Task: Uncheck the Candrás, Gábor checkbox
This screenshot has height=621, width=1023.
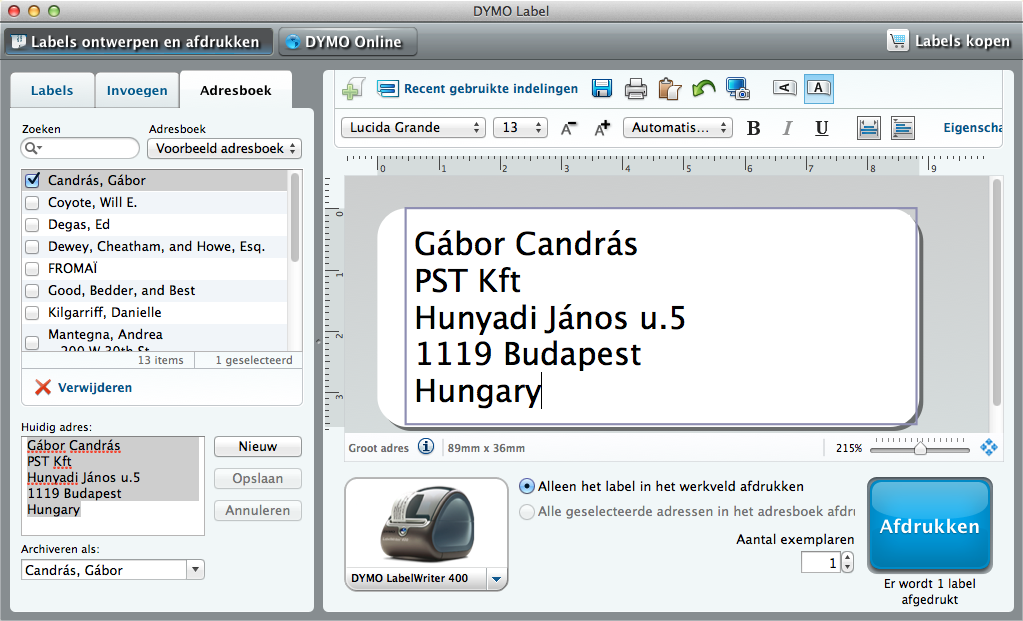Action: [x=32, y=181]
